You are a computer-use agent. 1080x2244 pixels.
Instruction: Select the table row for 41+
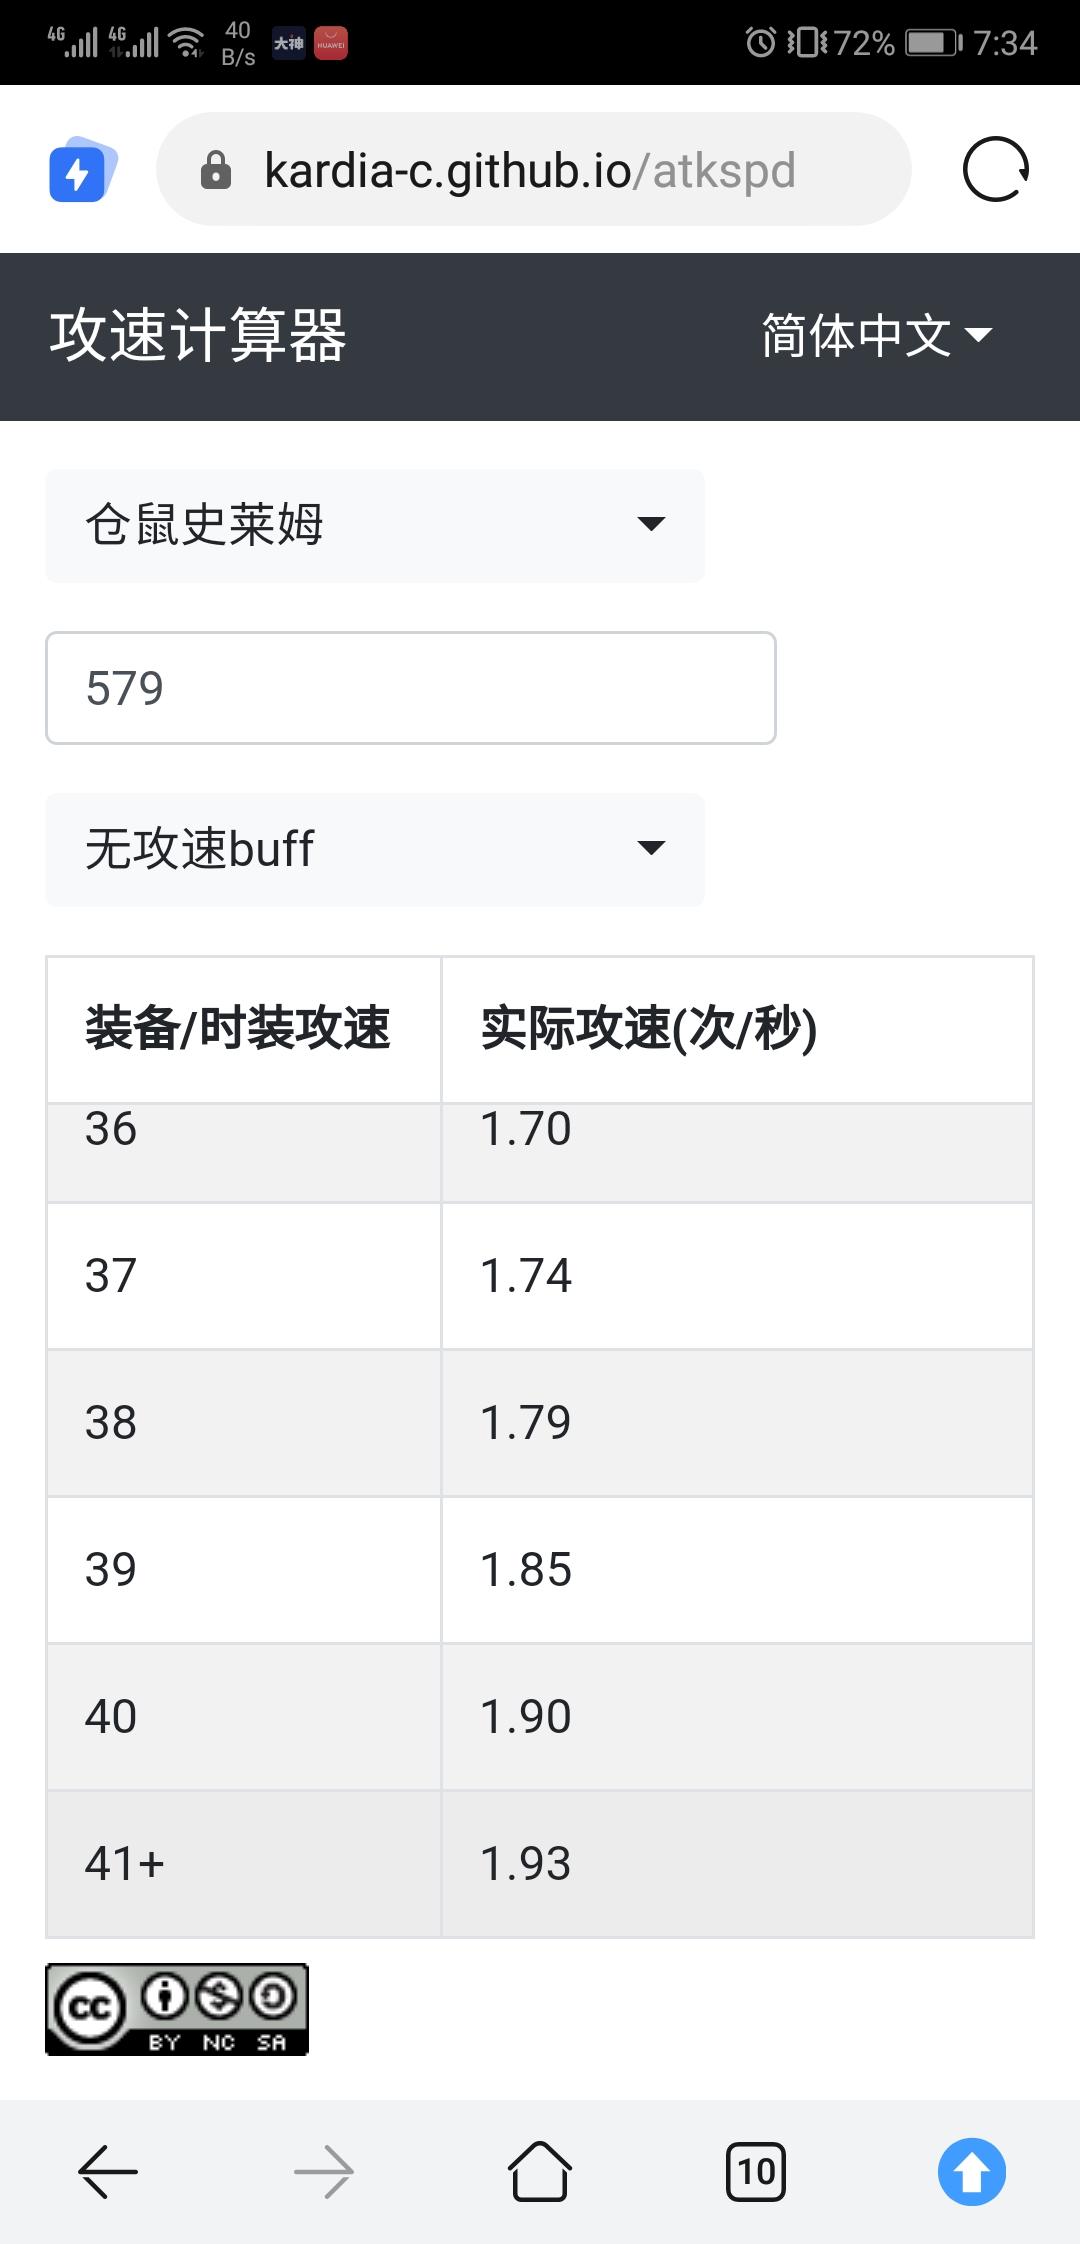click(540, 1864)
